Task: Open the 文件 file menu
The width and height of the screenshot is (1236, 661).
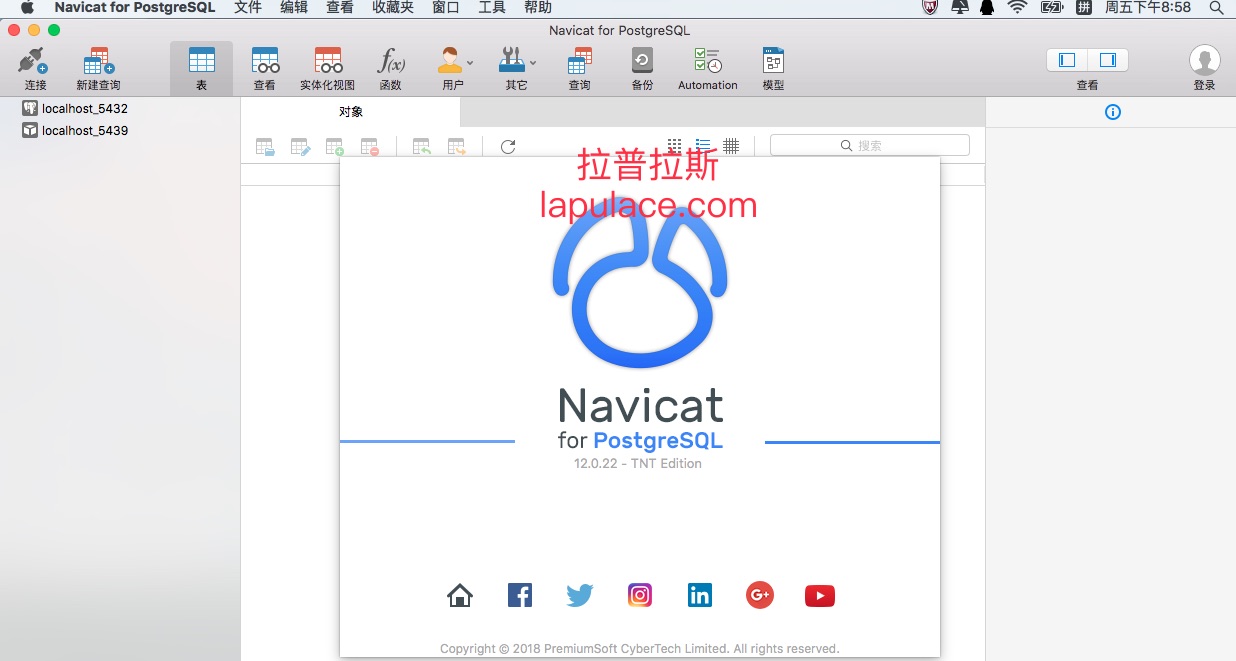Action: tap(248, 8)
